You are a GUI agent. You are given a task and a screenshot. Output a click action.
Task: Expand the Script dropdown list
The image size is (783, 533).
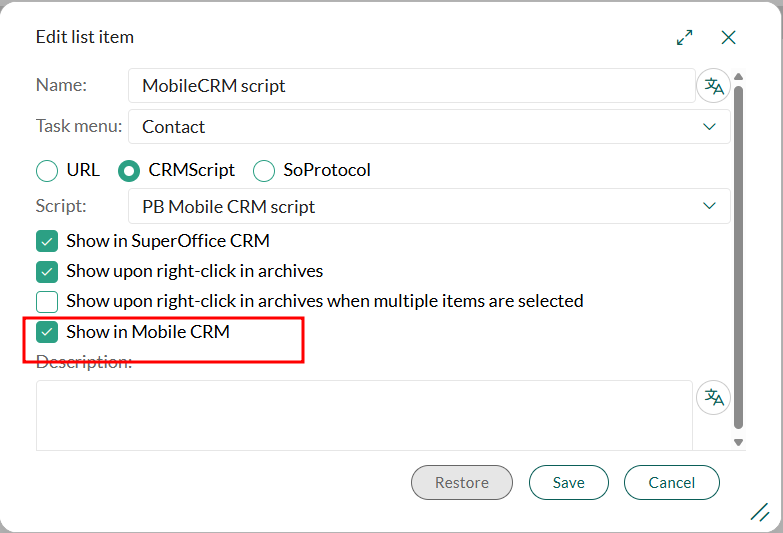coord(429,206)
